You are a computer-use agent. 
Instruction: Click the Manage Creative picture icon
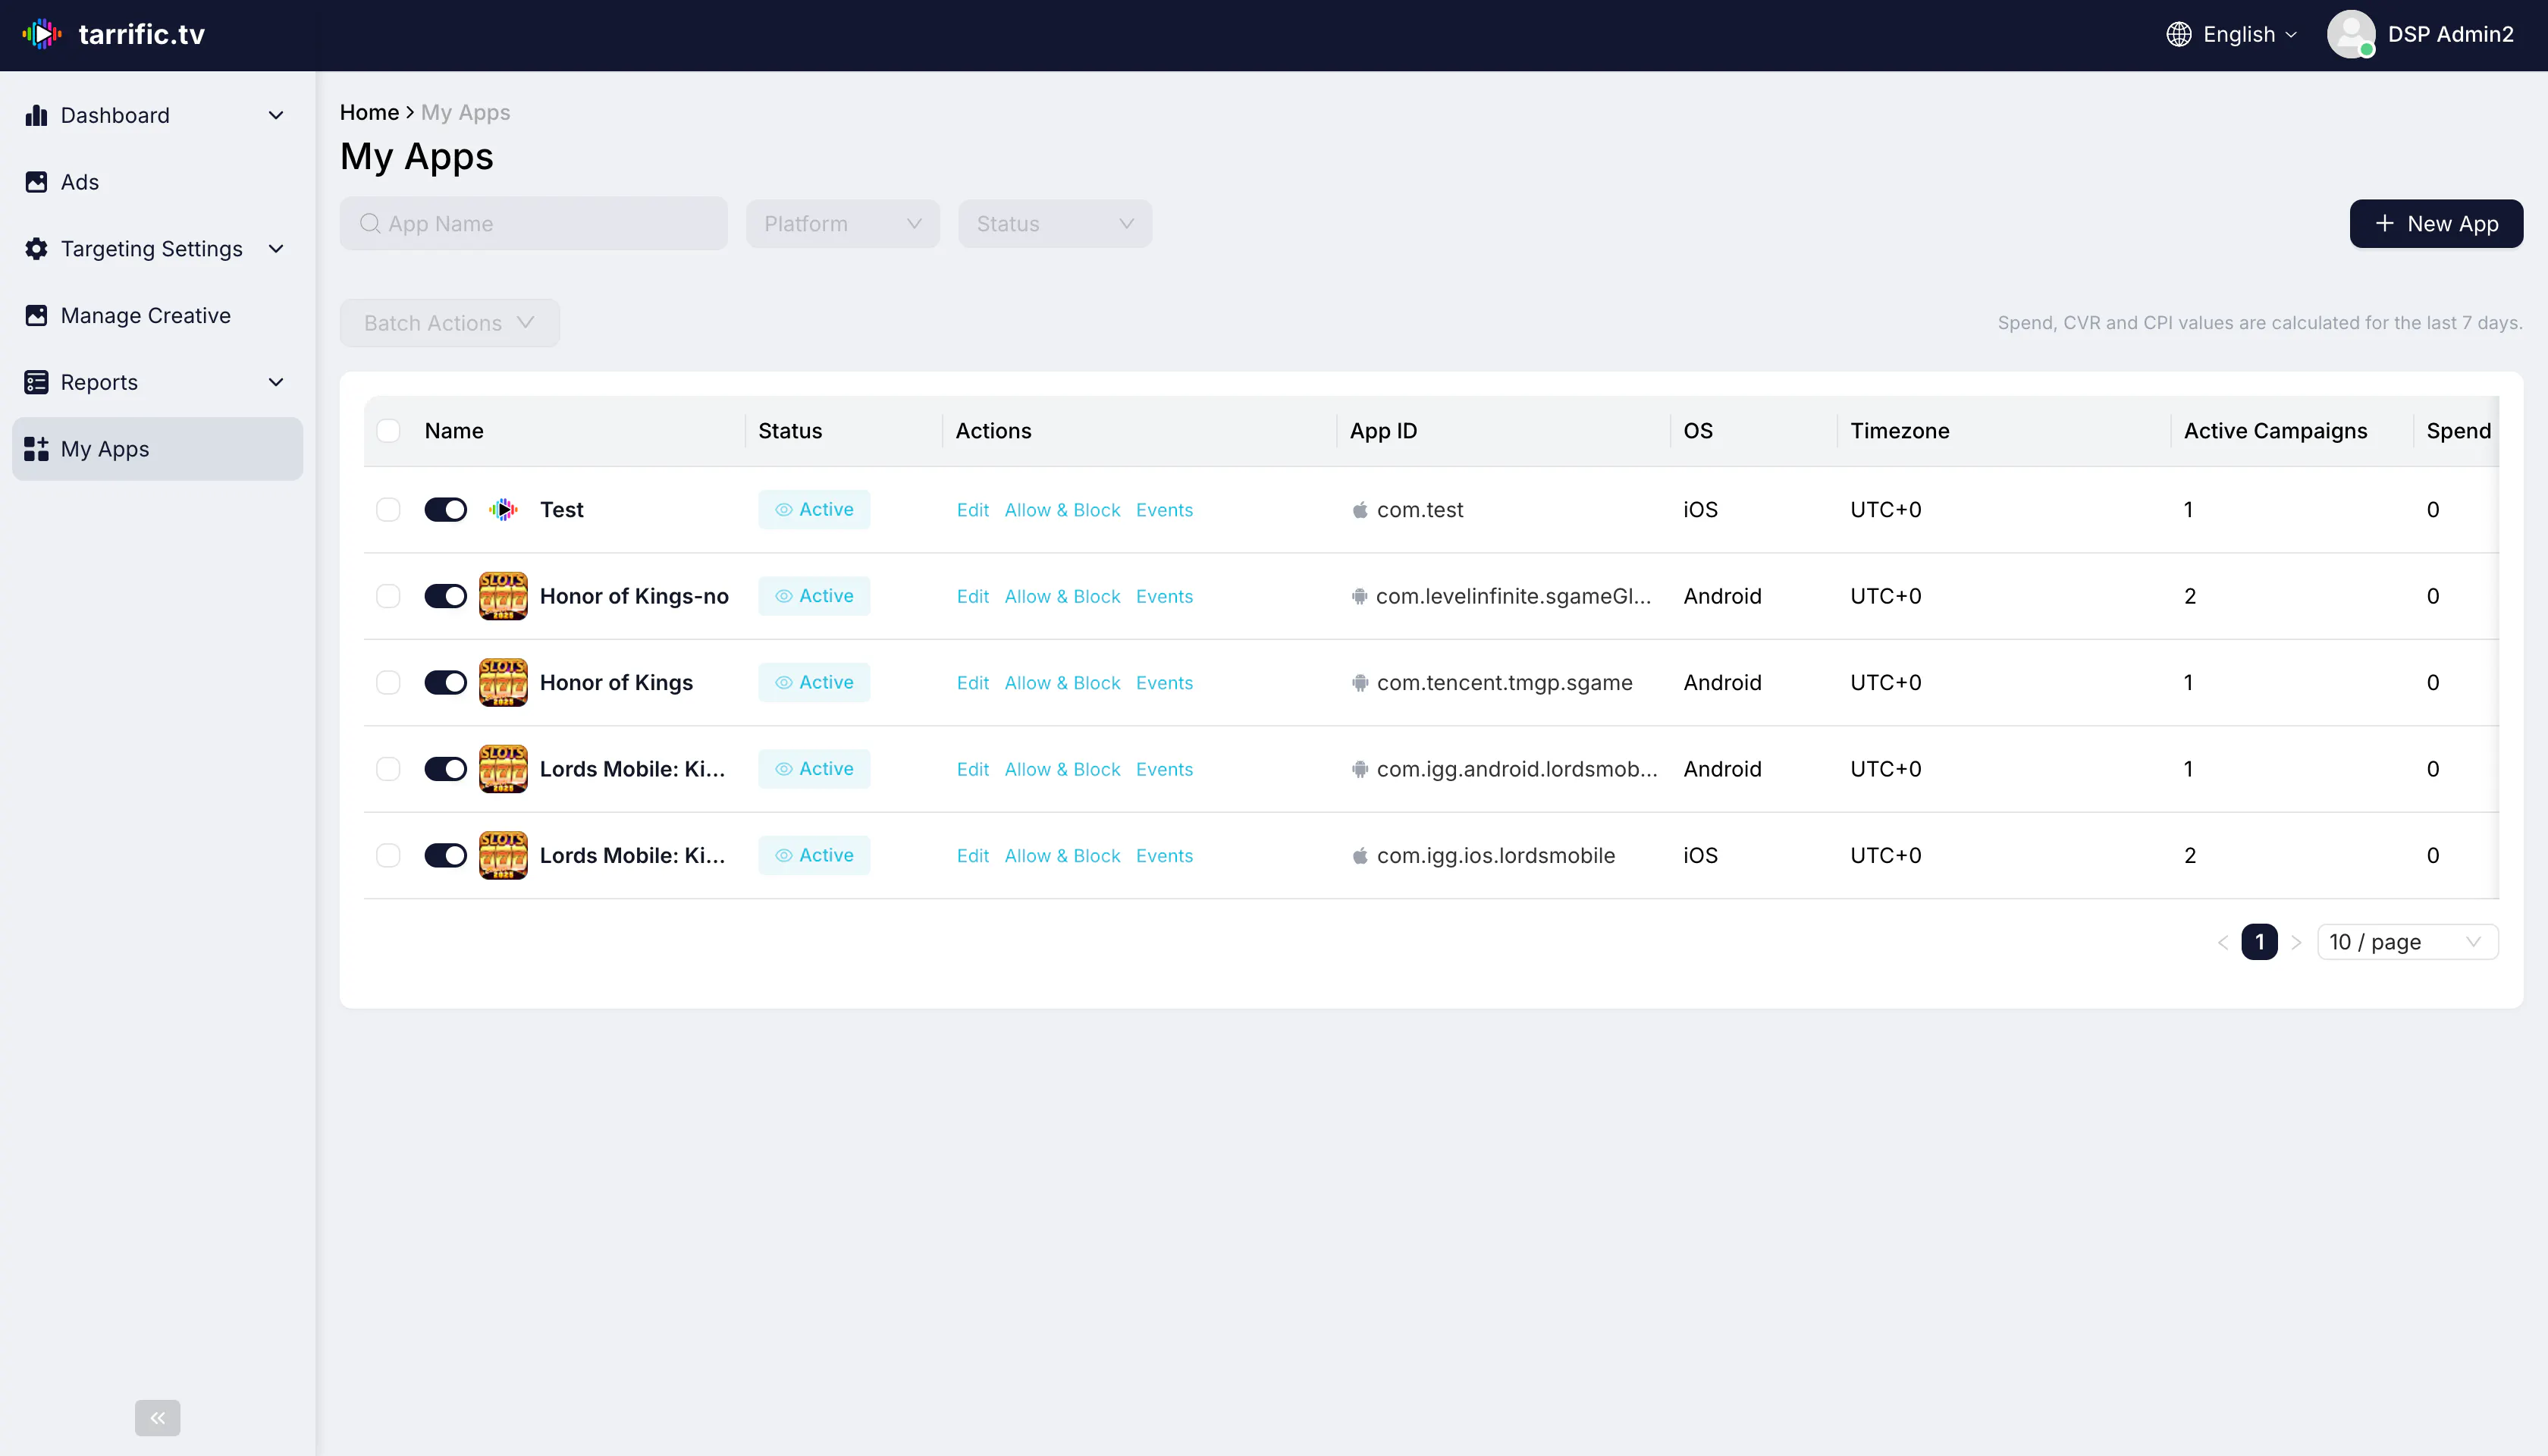[x=36, y=316]
